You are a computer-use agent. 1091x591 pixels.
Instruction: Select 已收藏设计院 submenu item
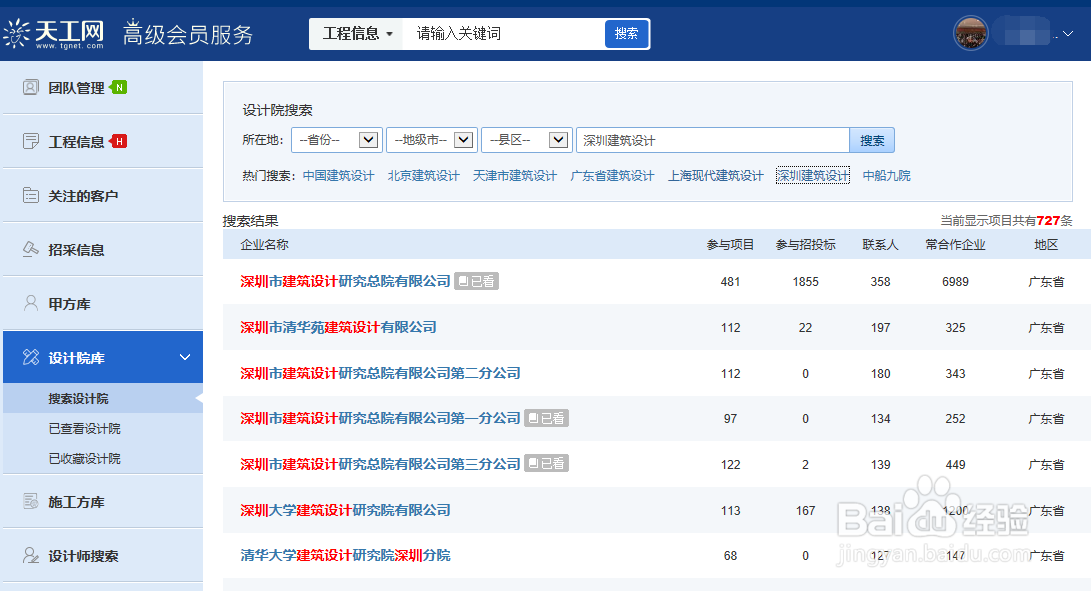(x=84, y=459)
